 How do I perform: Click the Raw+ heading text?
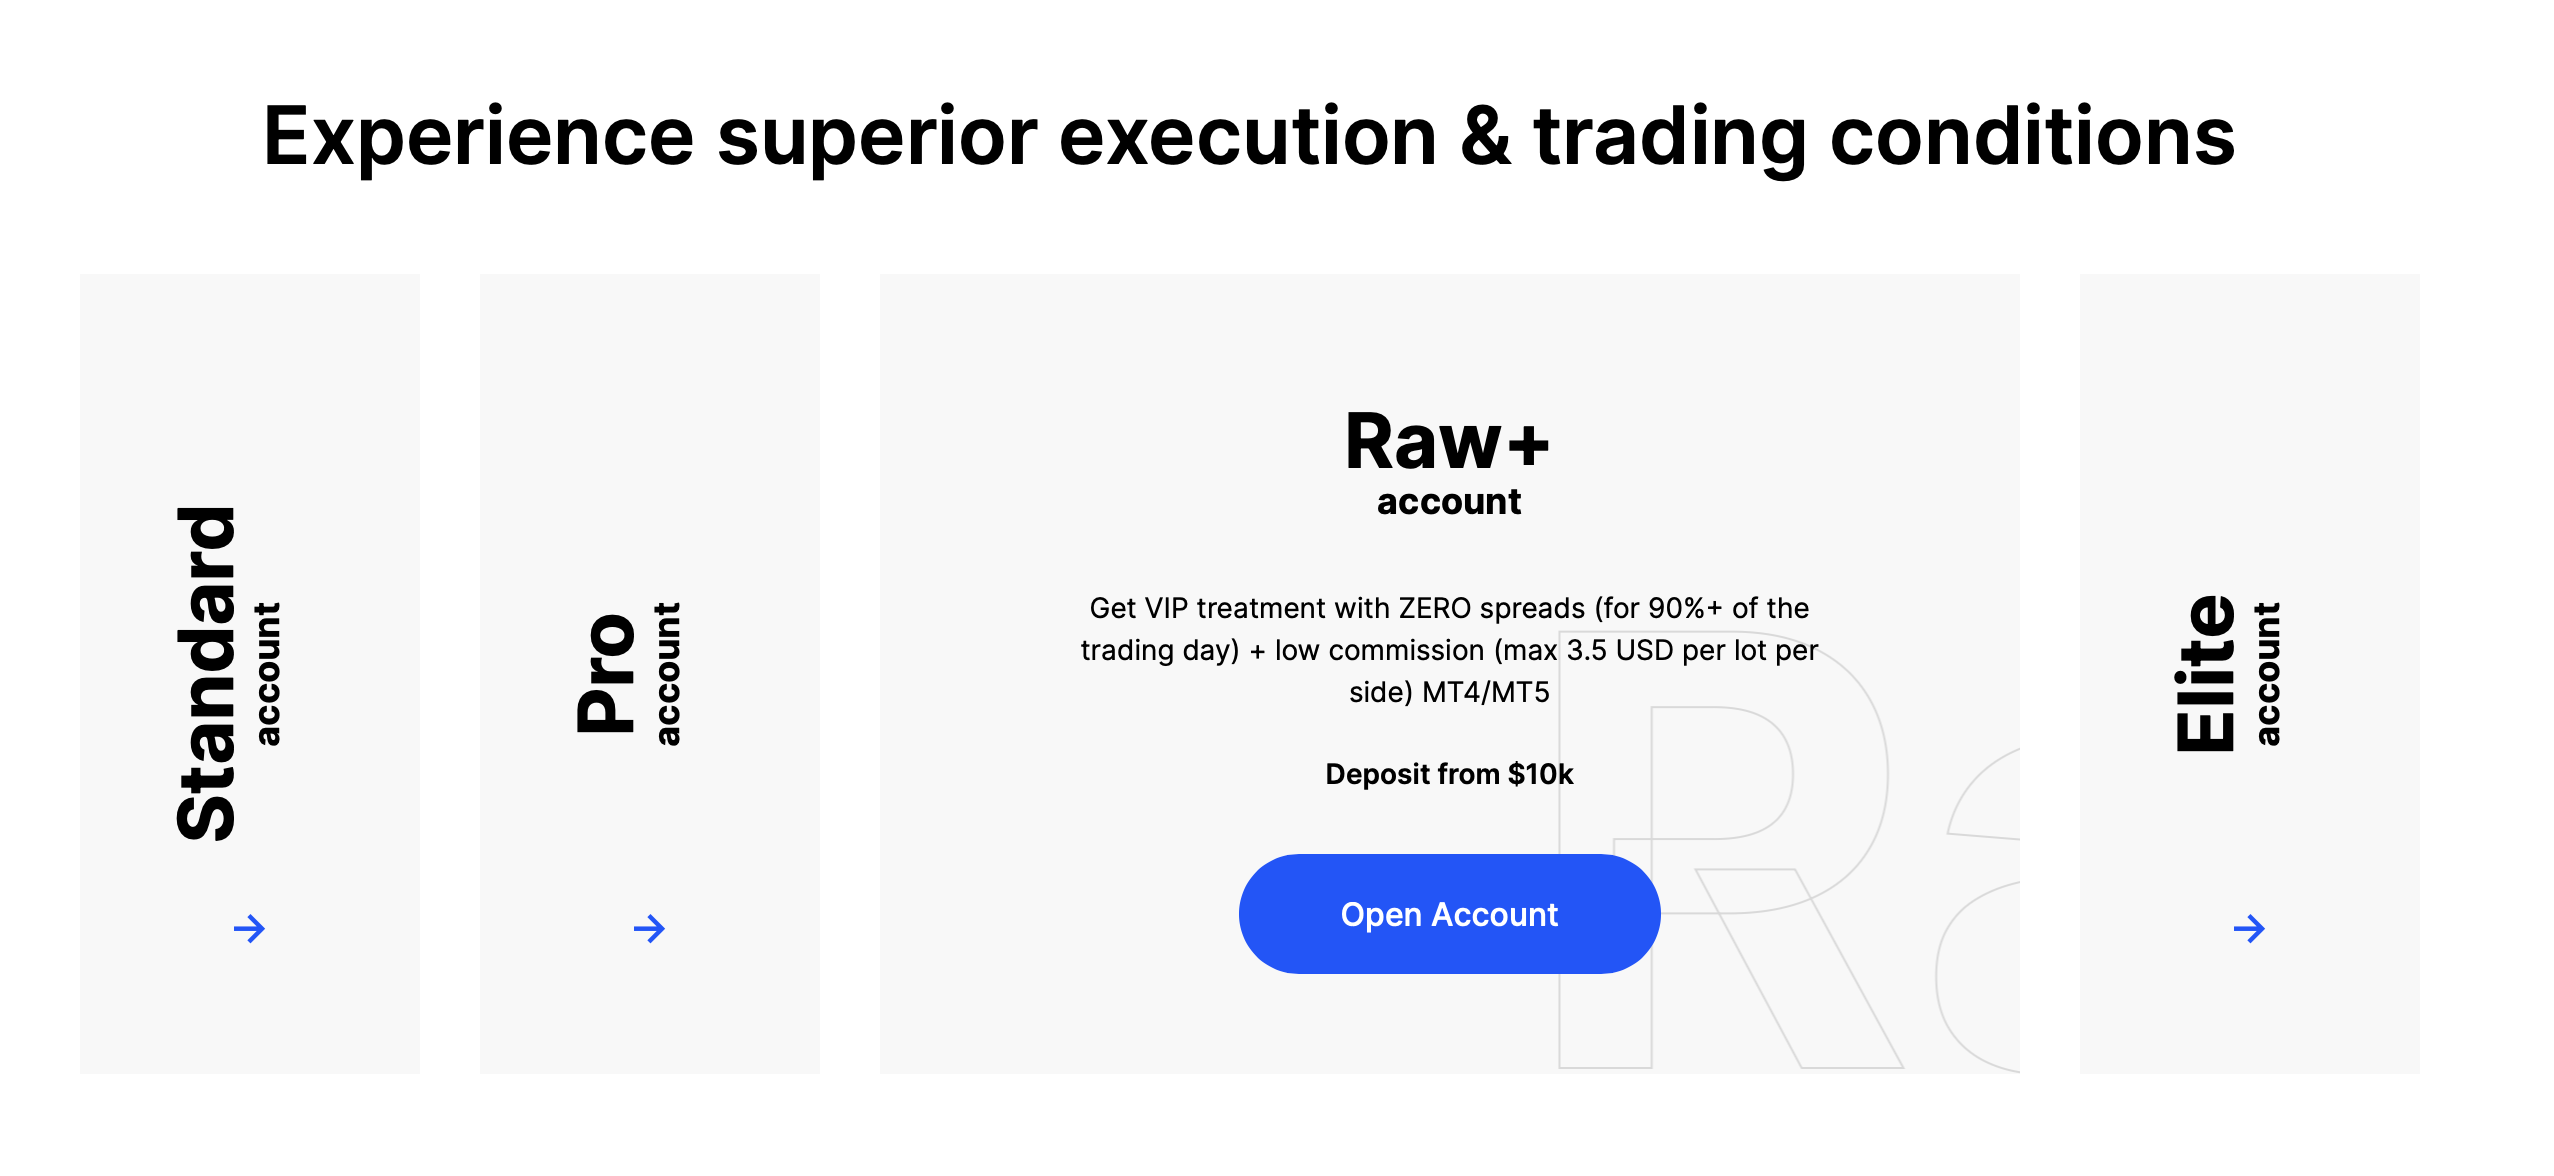click(x=1448, y=441)
